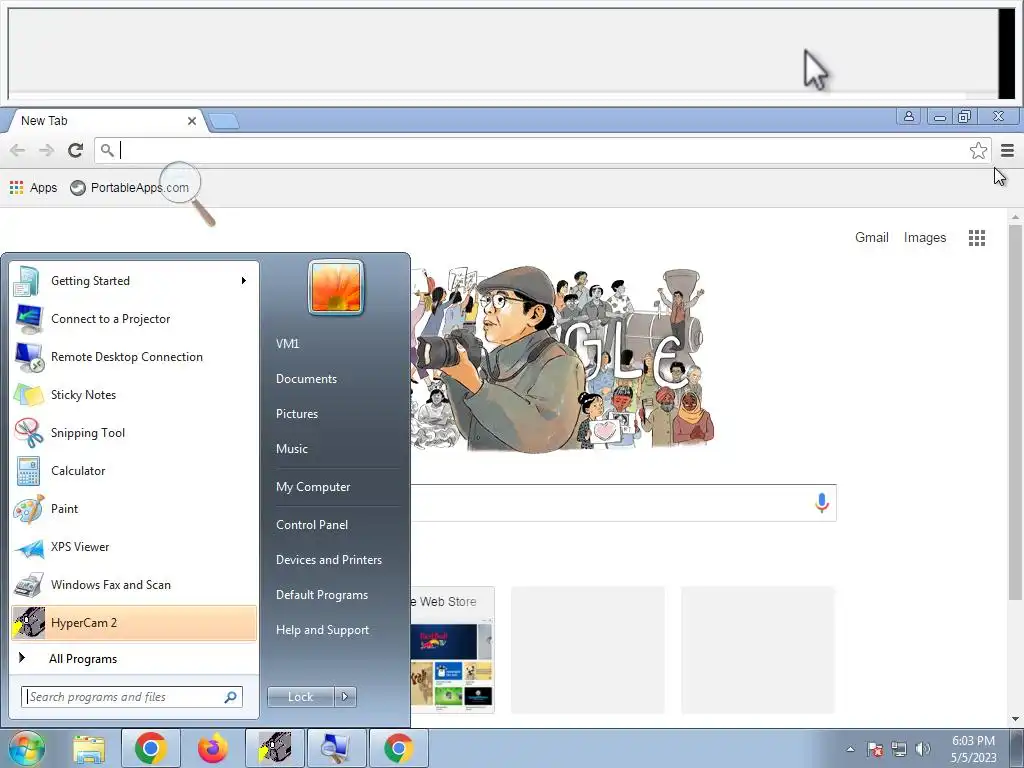Launch HyperCam 2 from Start menu
This screenshot has height=768, width=1024.
(x=134, y=623)
